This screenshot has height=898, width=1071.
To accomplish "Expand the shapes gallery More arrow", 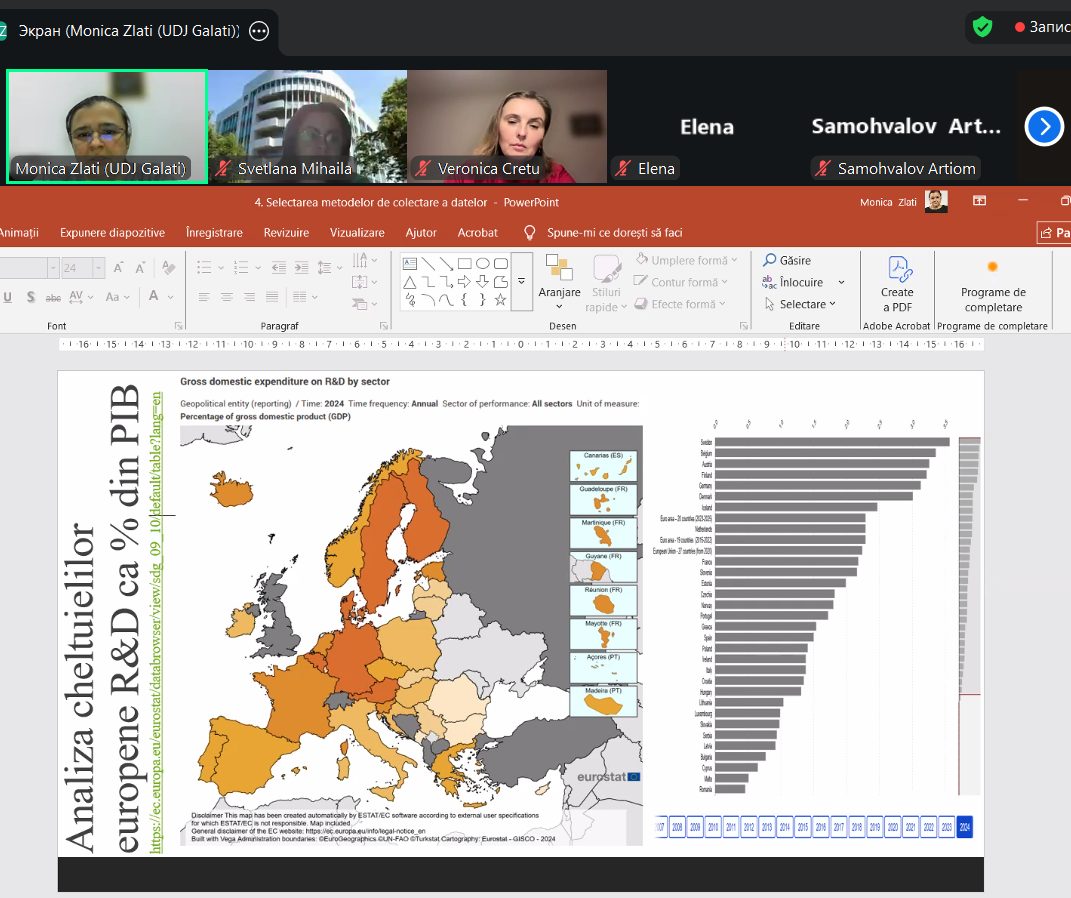I will pos(521,282).
